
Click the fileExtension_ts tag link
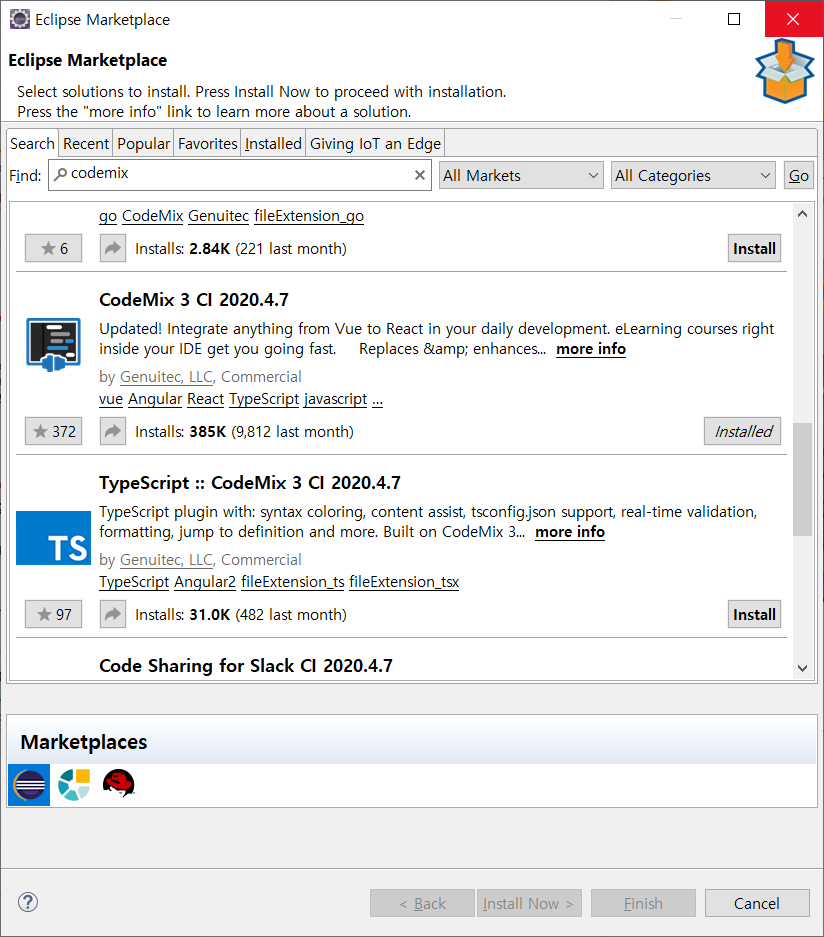[x=293, y=582]
